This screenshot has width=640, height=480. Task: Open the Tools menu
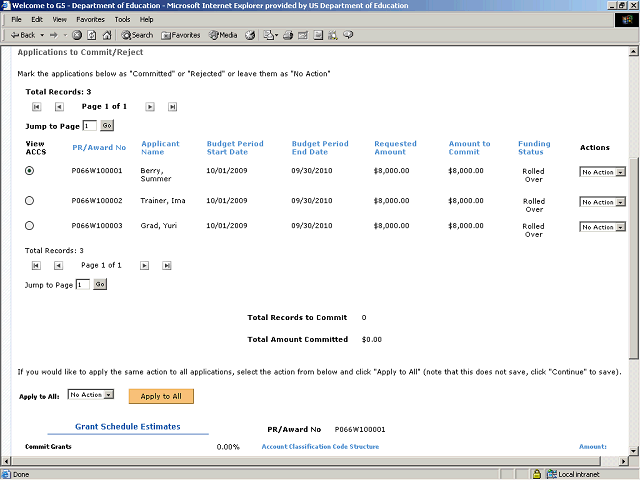pyautogui.click(x=122, y=20)
